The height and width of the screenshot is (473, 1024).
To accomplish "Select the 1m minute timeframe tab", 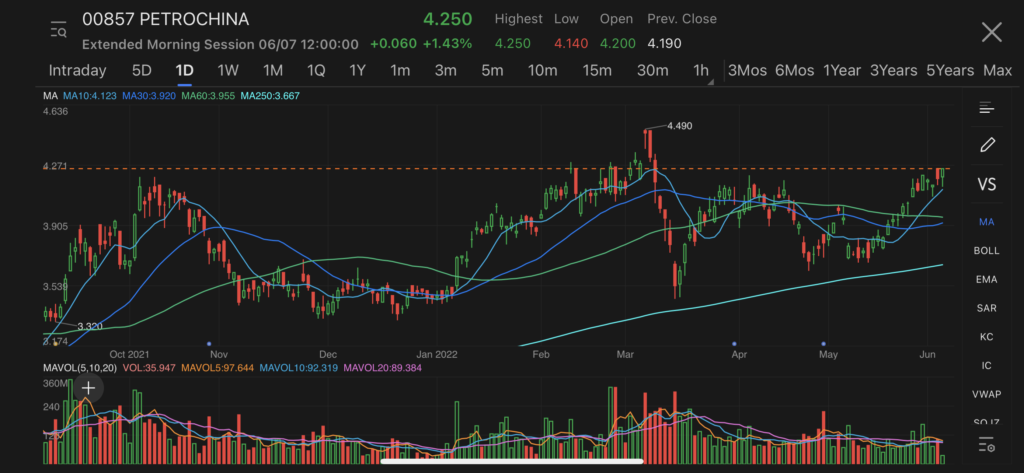I will pyautogui.click(x=400, y=71).
